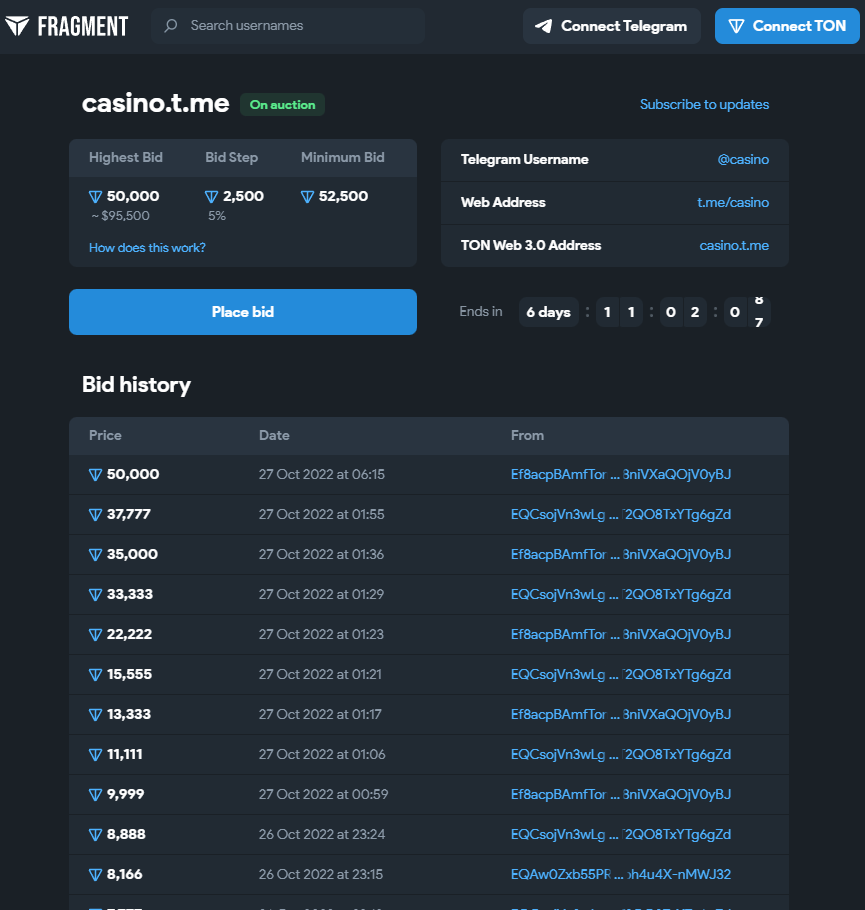Click the Price column header
This screenshot has width=865, height=910.
coord(105,436)
